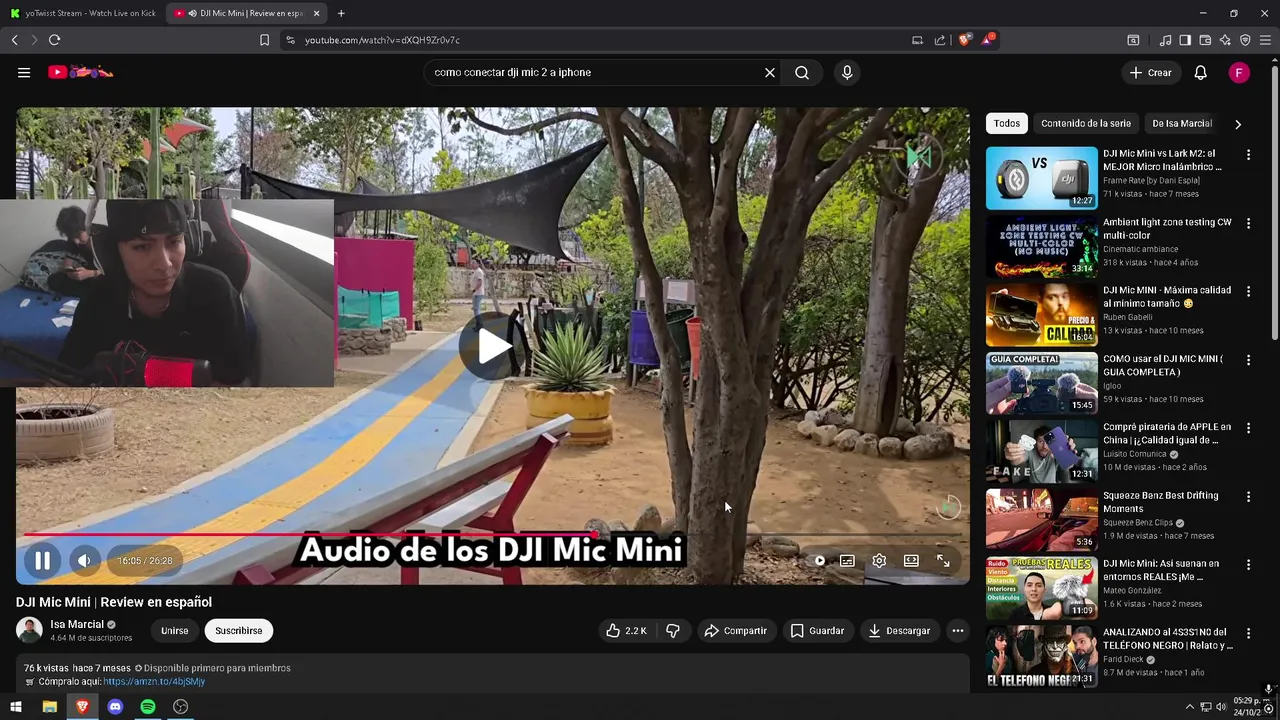This screenshot has width=1280, height=720.
Task: Open Brave Wallet icon
Action: [x=1205, y=40]
